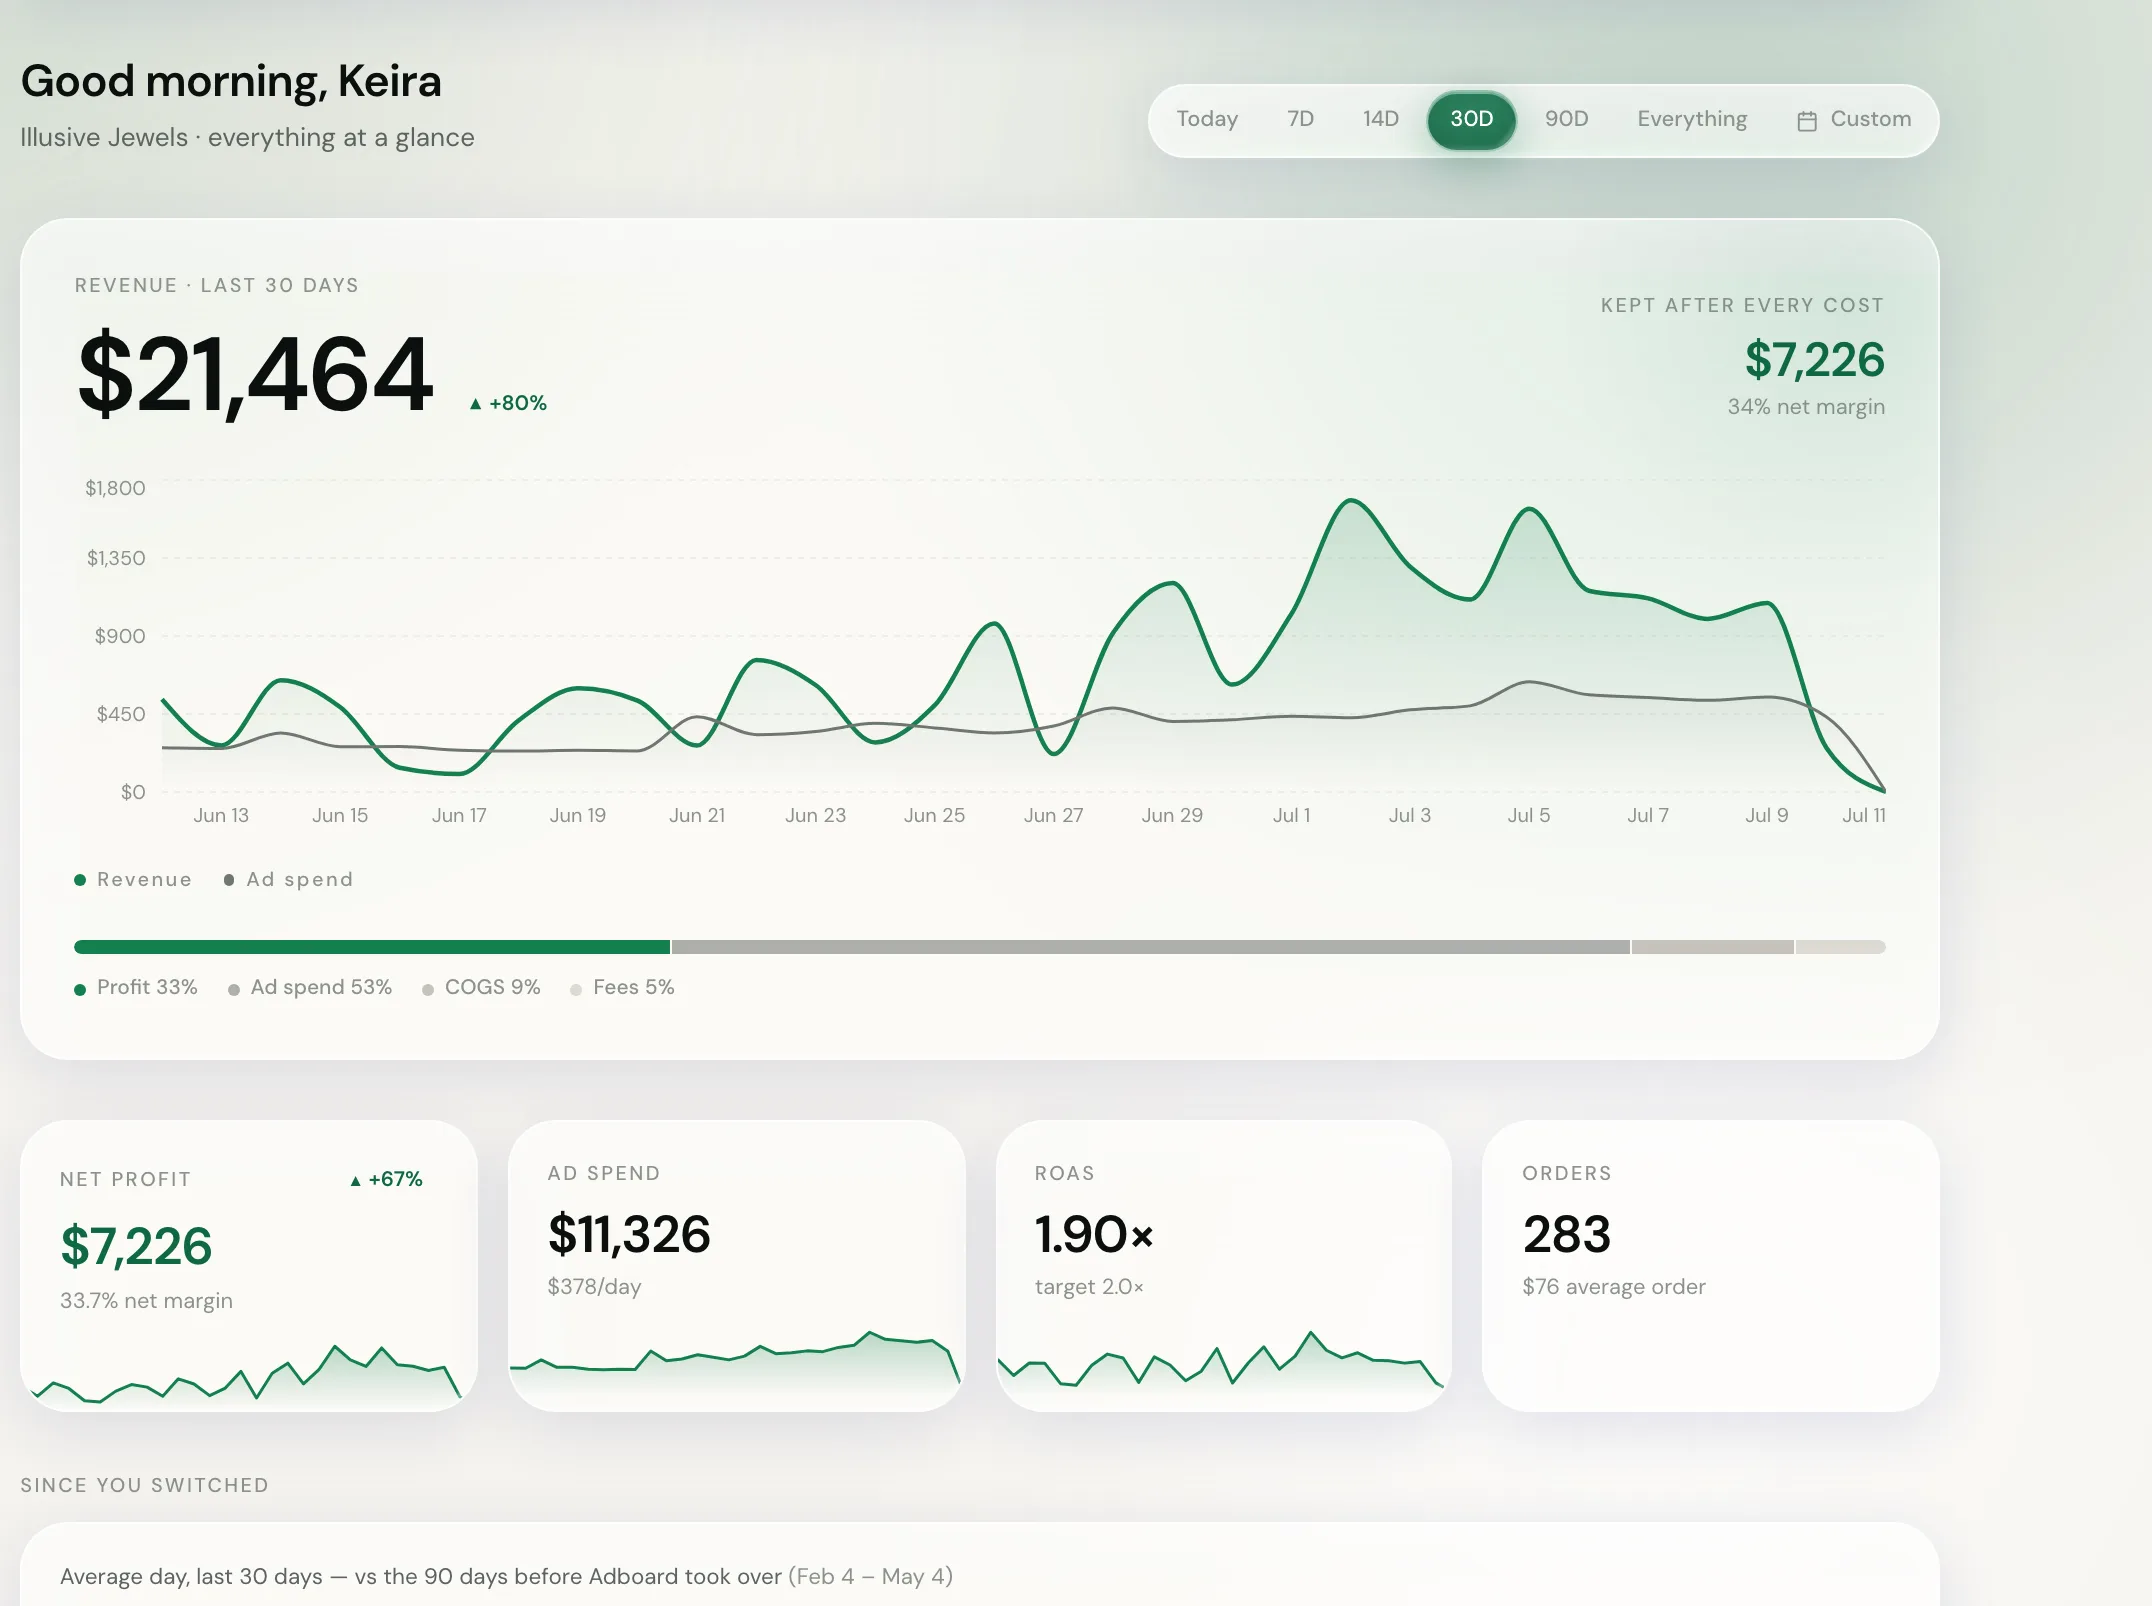Screen dimensions: 2152x1606
Task: Click the Ad spend 53% legend label
Action: [310, 987]
